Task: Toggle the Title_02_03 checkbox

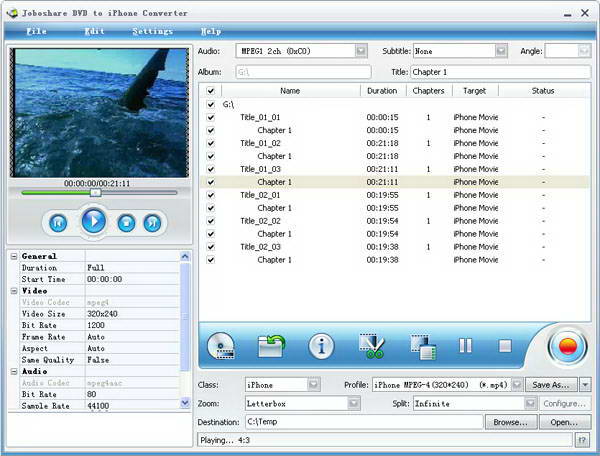Action: (210, 247)
